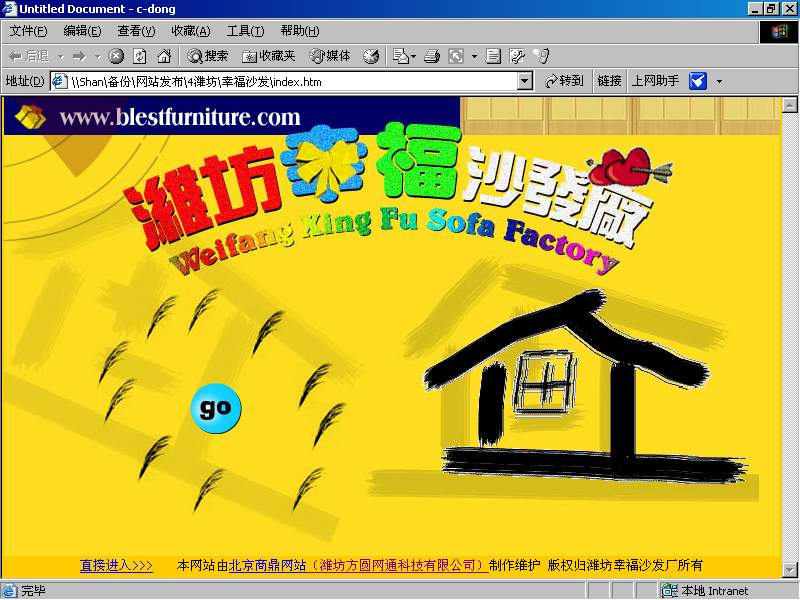
Task: Click the Go (转到) button
Action: pos(564,81)
